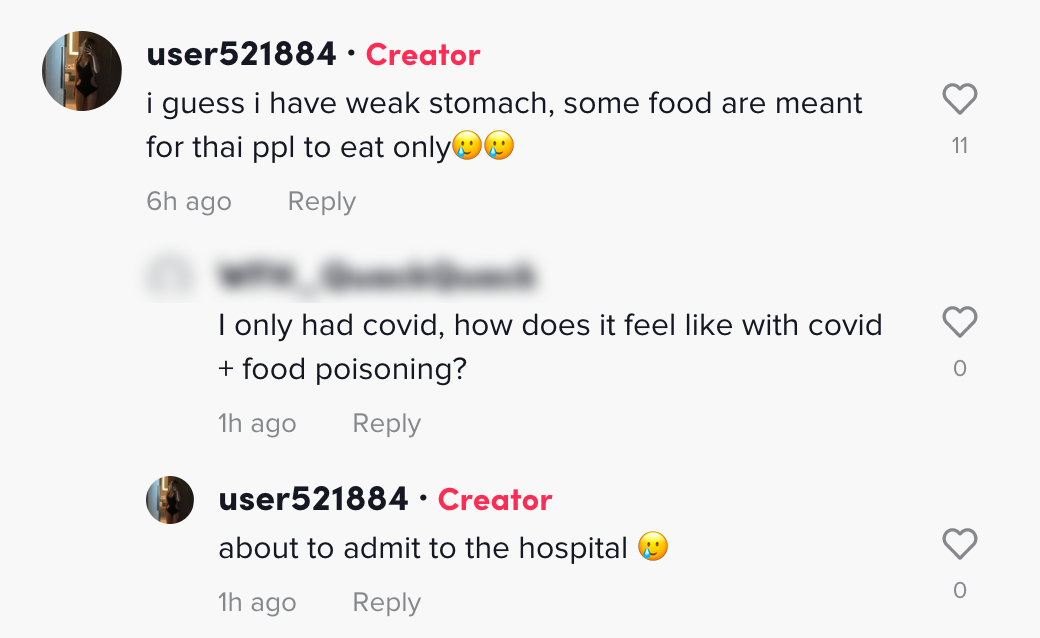The height and width of the screenshot is (638, 1040).
Task: Tap the heart on the covid question comment
Action: coord(960,322)
